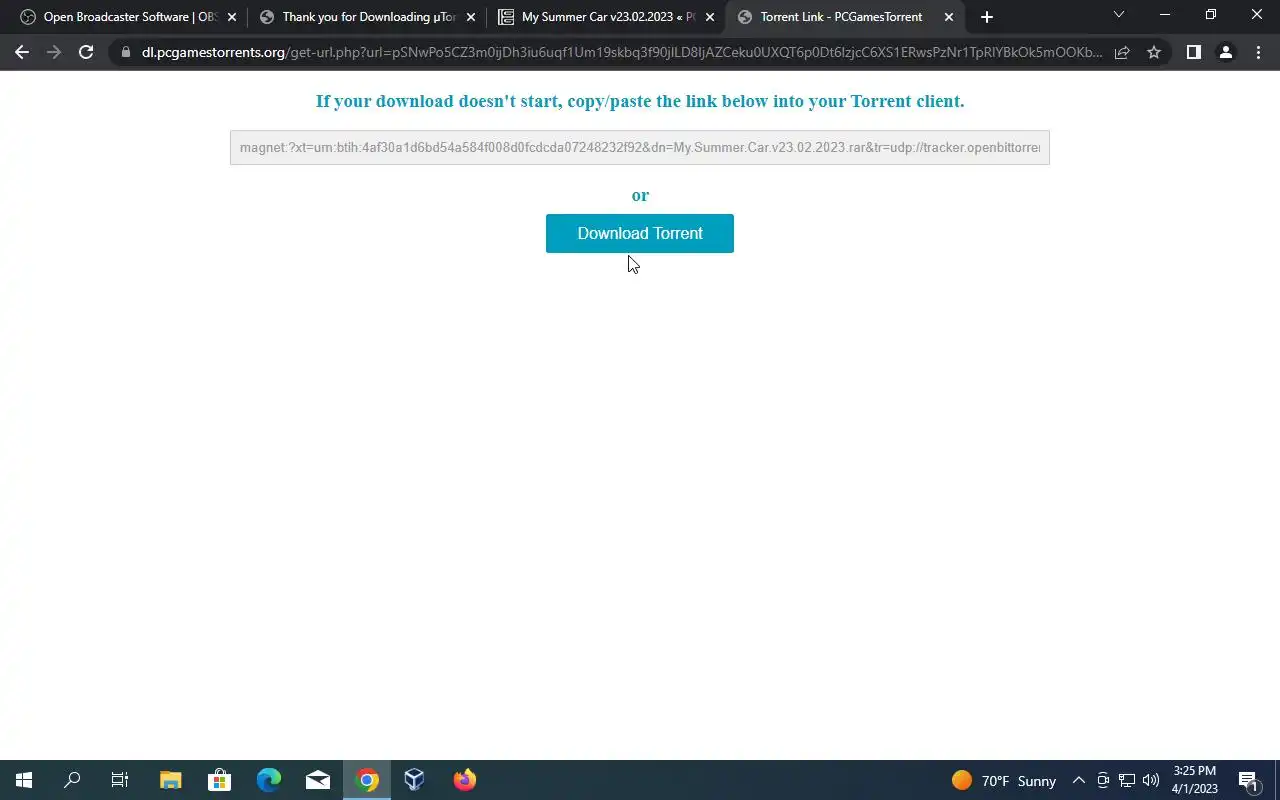Image resolution: width=1280 pixels, height=800 pixels.
Task: Close the Torrent Link tab
Action: point(949,17)
